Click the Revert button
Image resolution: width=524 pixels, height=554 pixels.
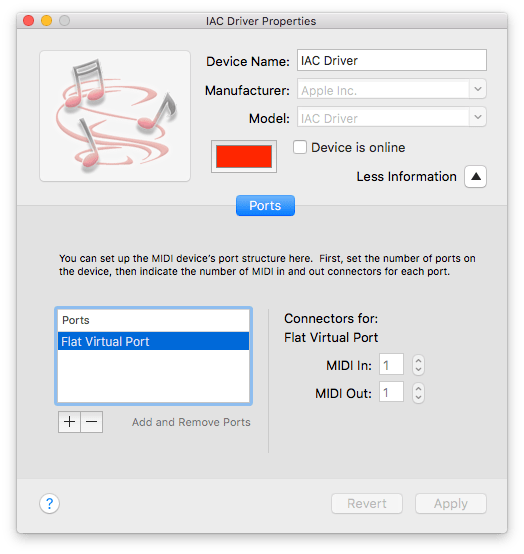pyautogui.click(x=367, y=503)
